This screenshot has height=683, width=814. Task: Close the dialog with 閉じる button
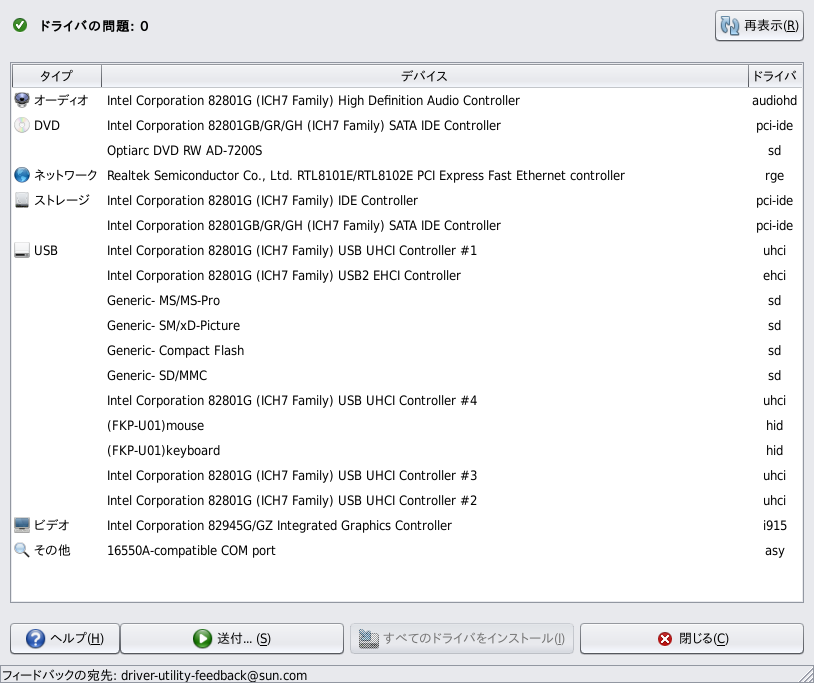coord(692,638)
